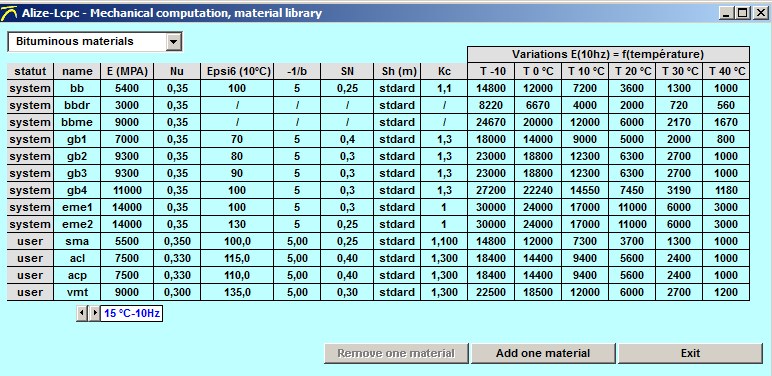Select the vmt user material name cell
772x376 pixels.
tap(77, 292)
